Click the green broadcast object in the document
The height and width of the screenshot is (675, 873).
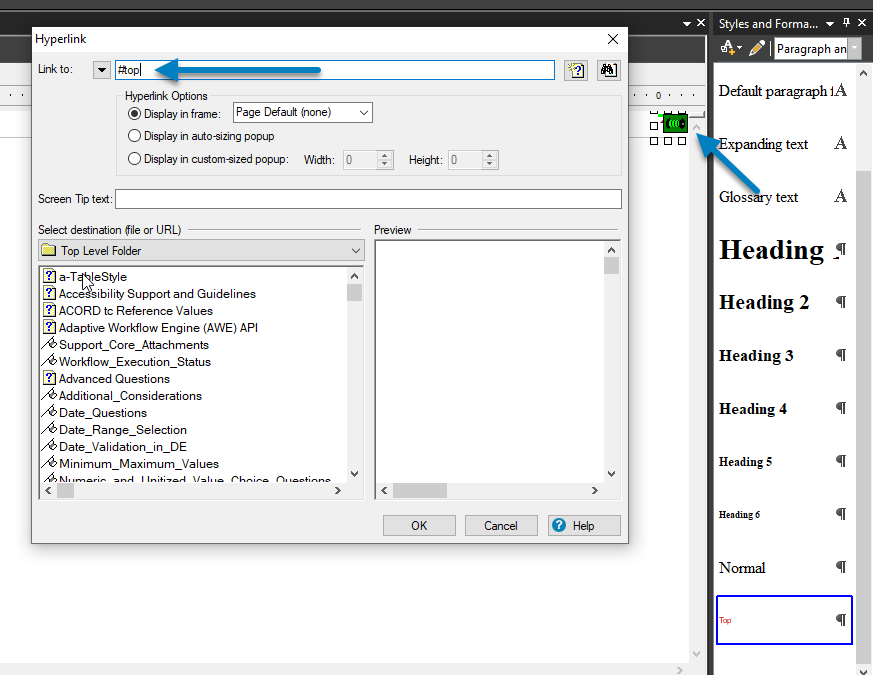[x=675, y=123]
